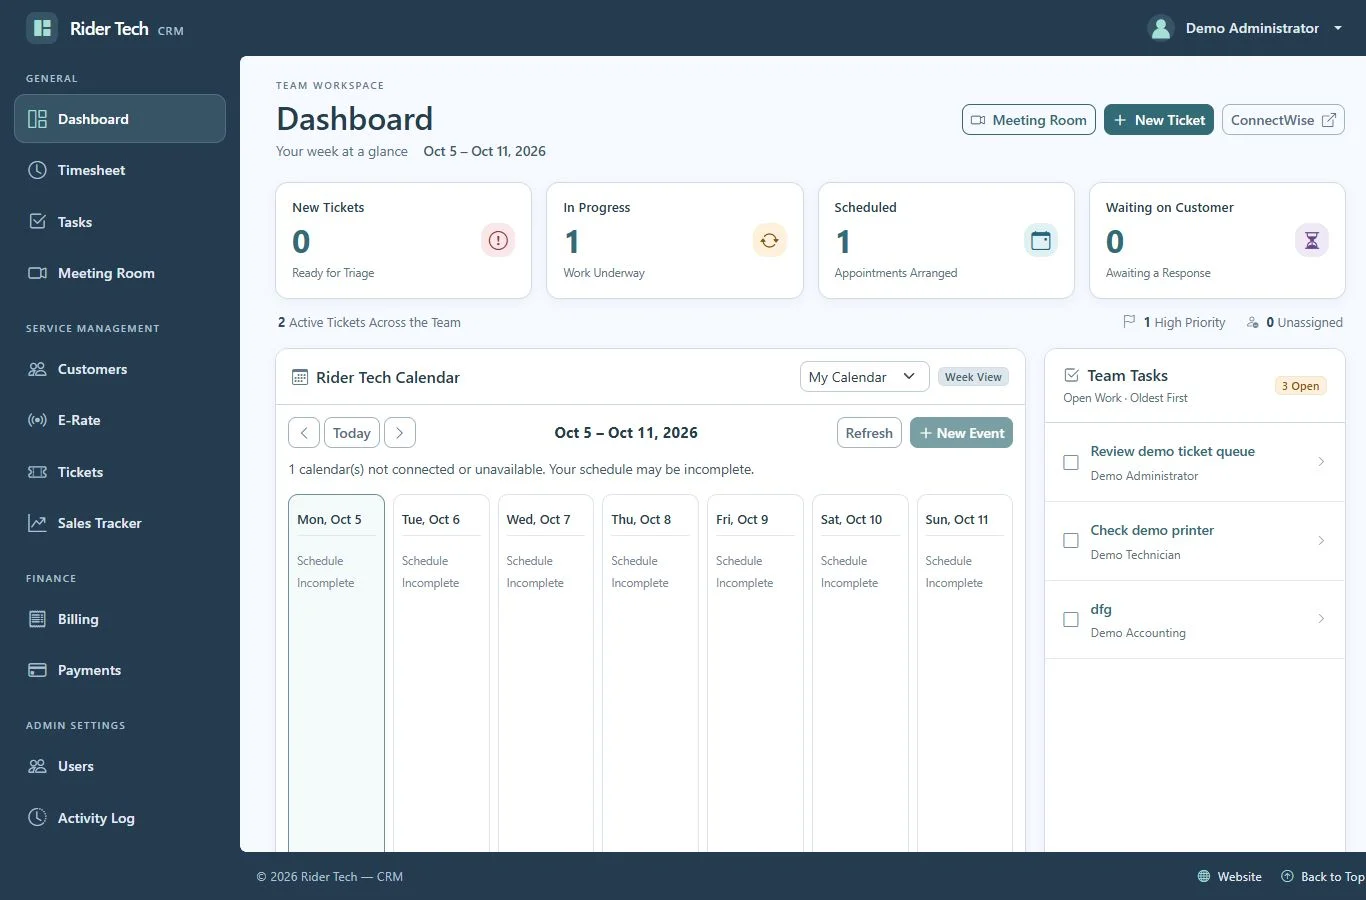This screenshot has width=1366, height=900.
Task: Click the Unassigned people icon
Action: (x=1252, y=322)
